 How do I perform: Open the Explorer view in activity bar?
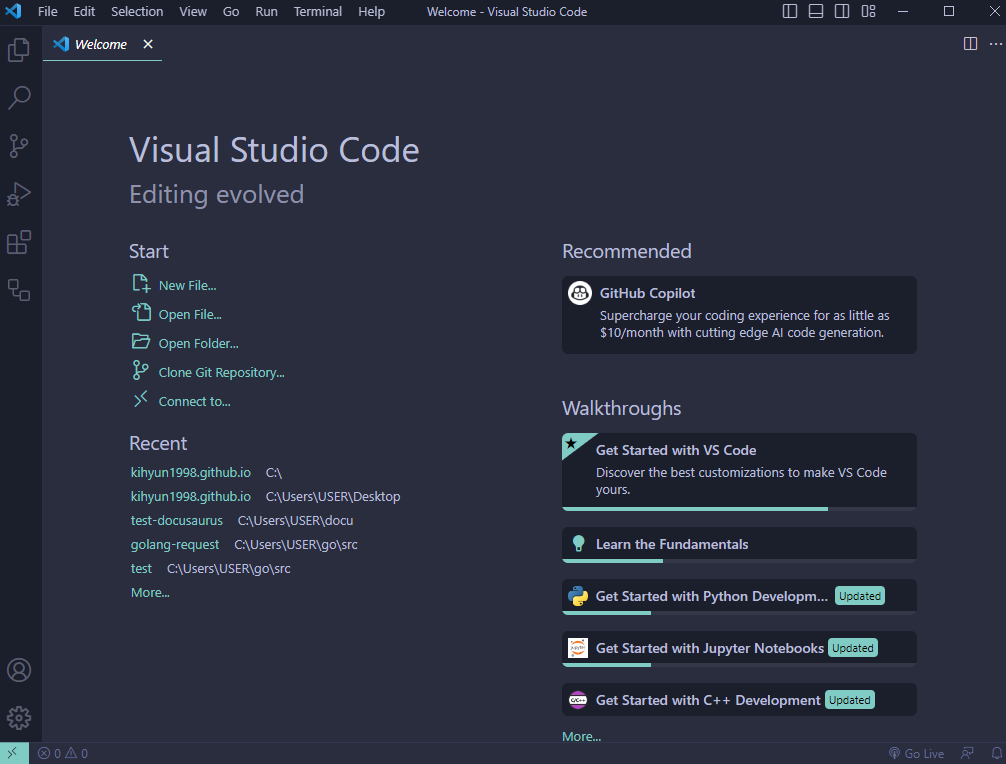pos(19,49)
